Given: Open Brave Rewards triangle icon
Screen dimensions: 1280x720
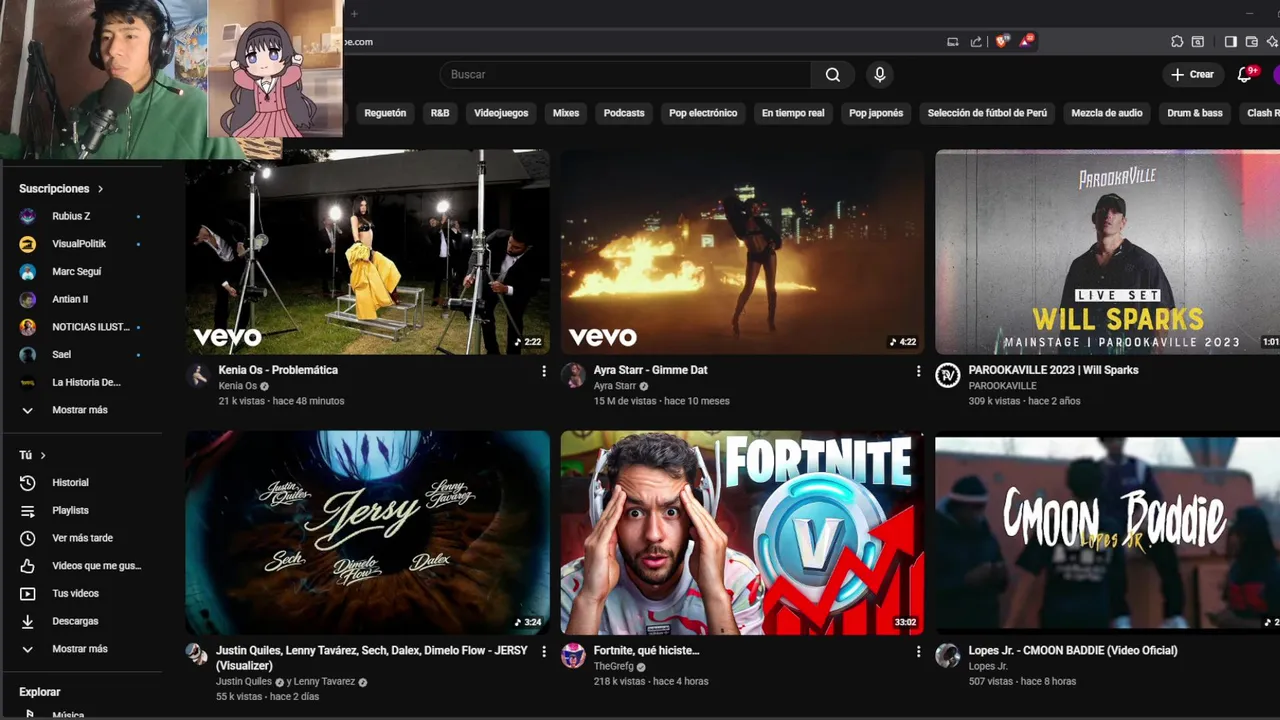Looking at the screenshot, I should click(1027, 42).
